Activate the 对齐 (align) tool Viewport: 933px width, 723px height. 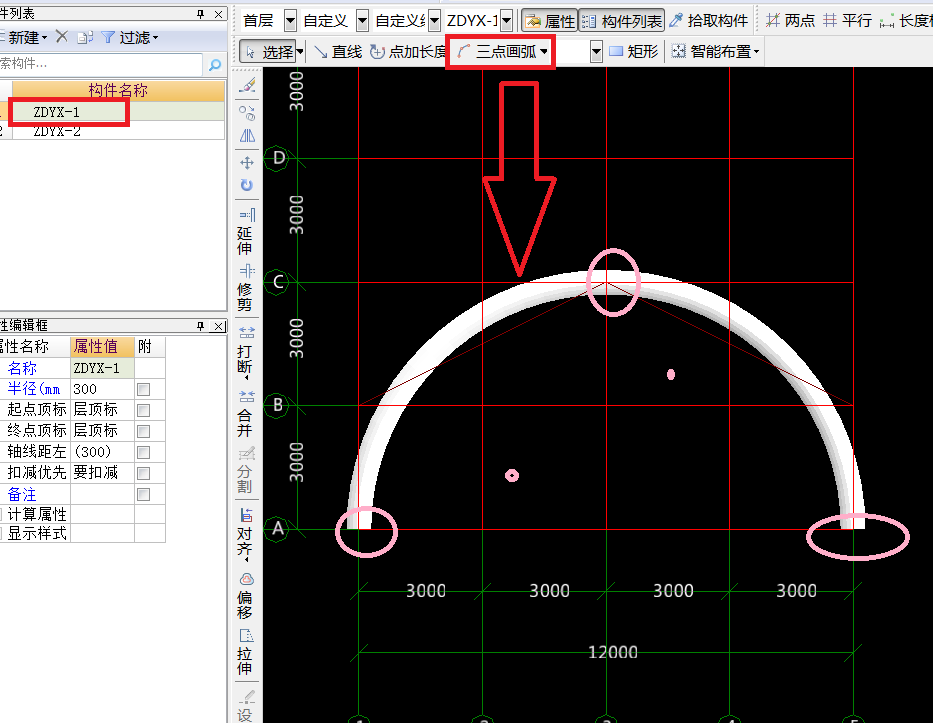[245, 534]
